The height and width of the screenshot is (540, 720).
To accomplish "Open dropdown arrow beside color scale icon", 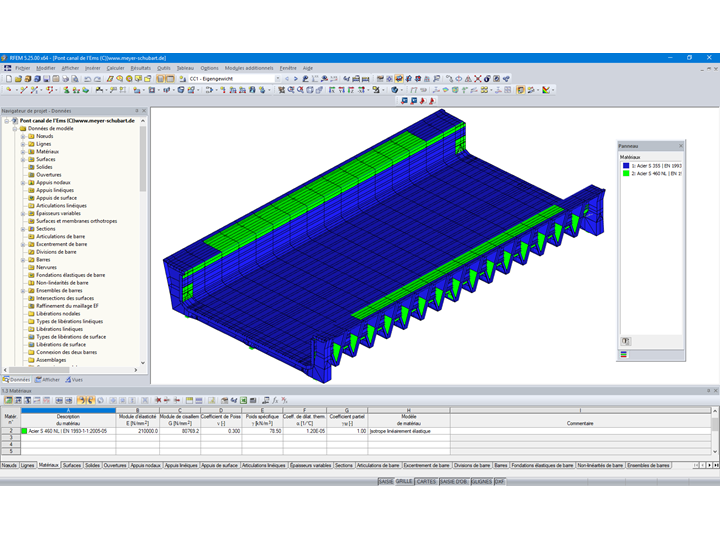I will point(552,90).
